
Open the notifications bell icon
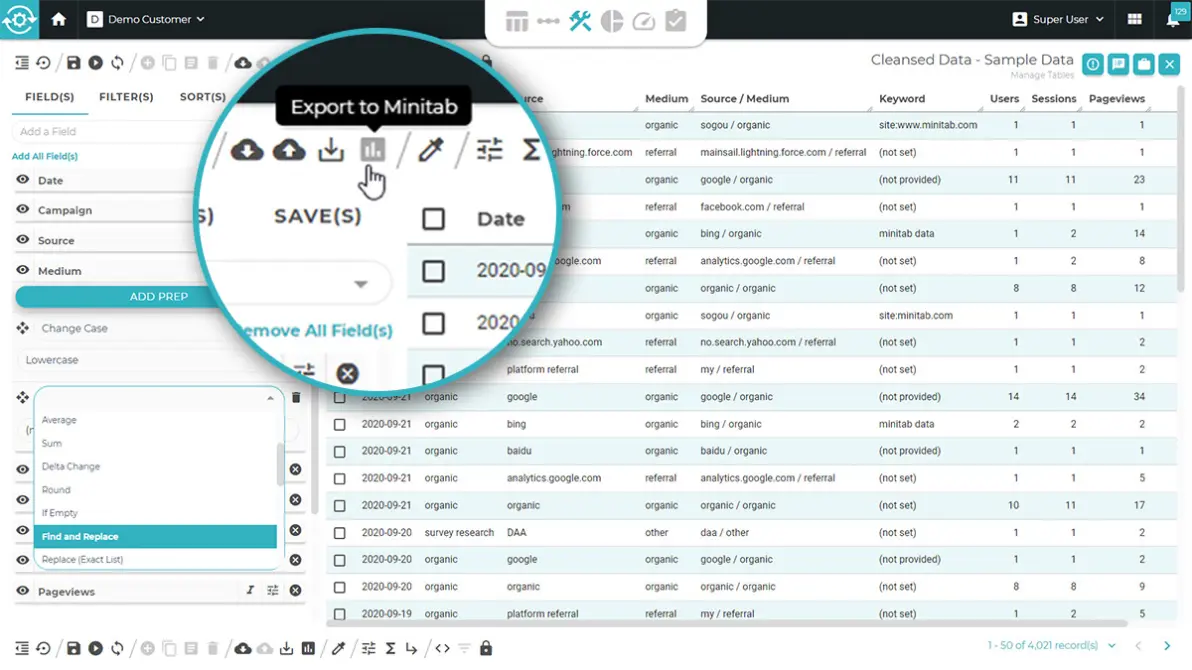point(1174,20)
